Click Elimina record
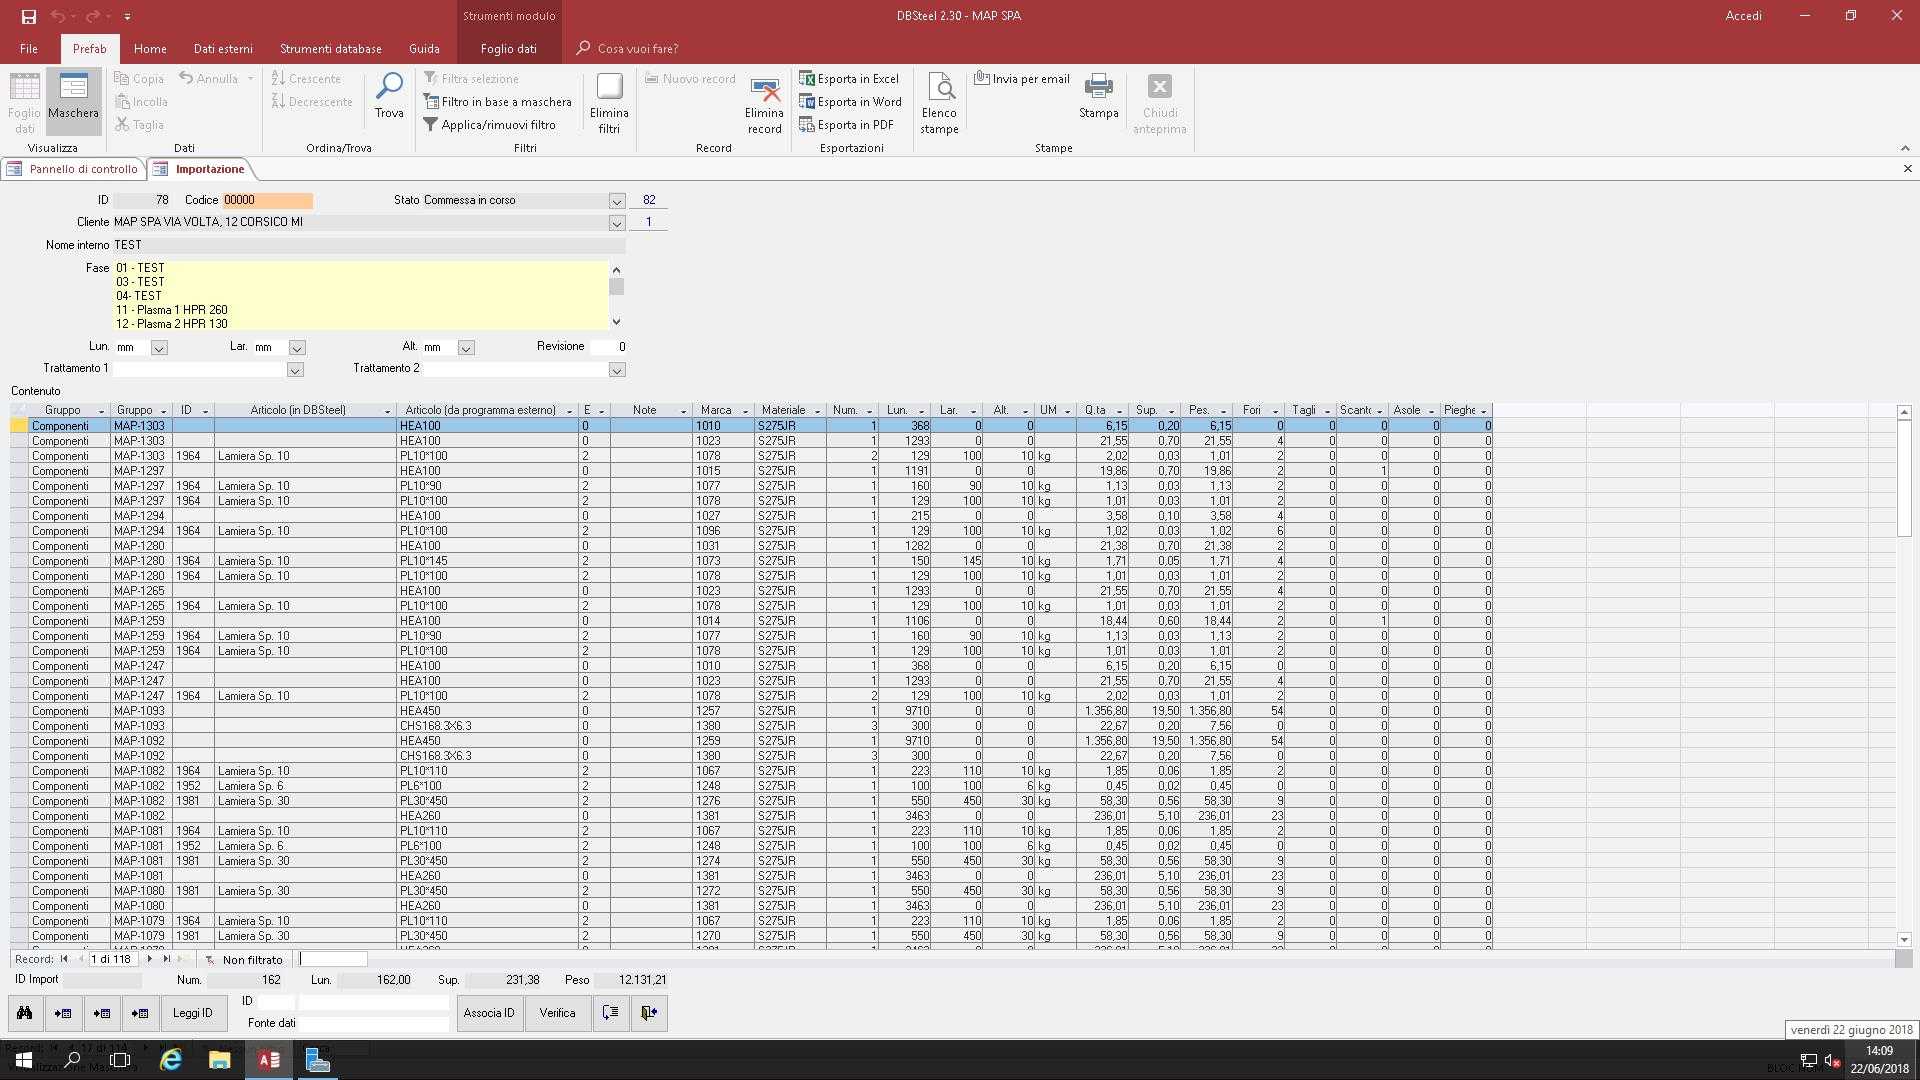 (x=764, y=104)
